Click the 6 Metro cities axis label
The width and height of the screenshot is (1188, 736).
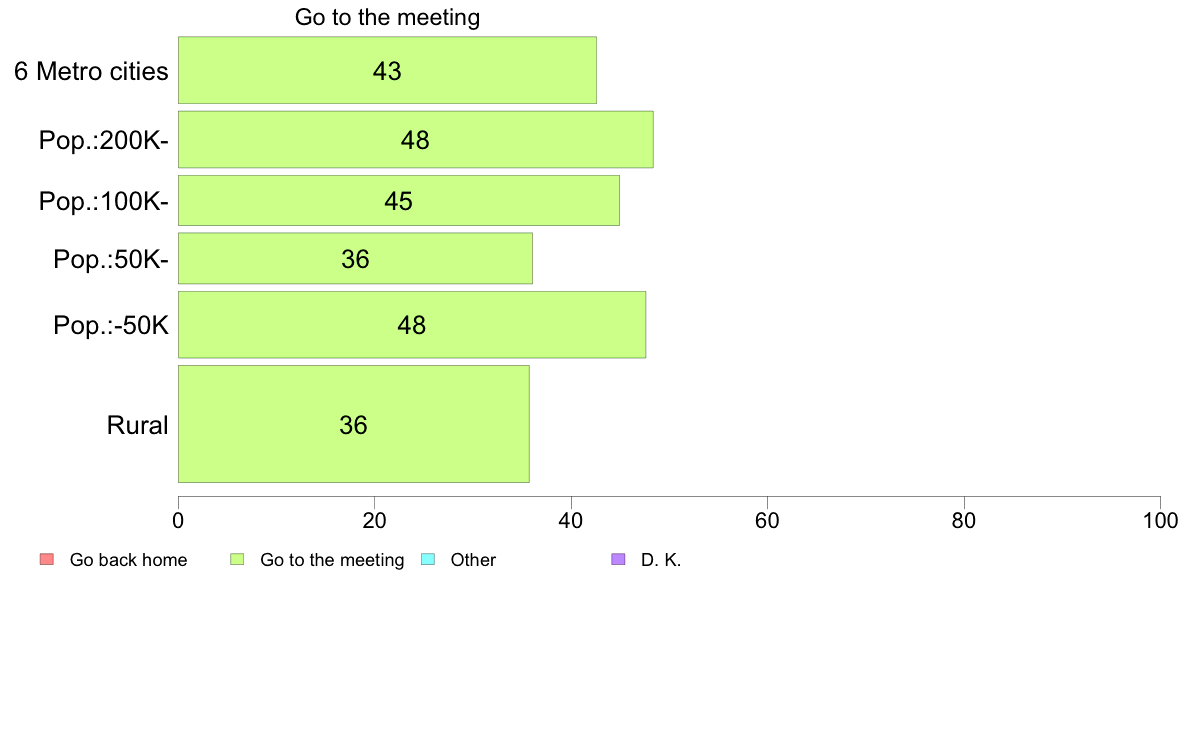coord(91,71)
